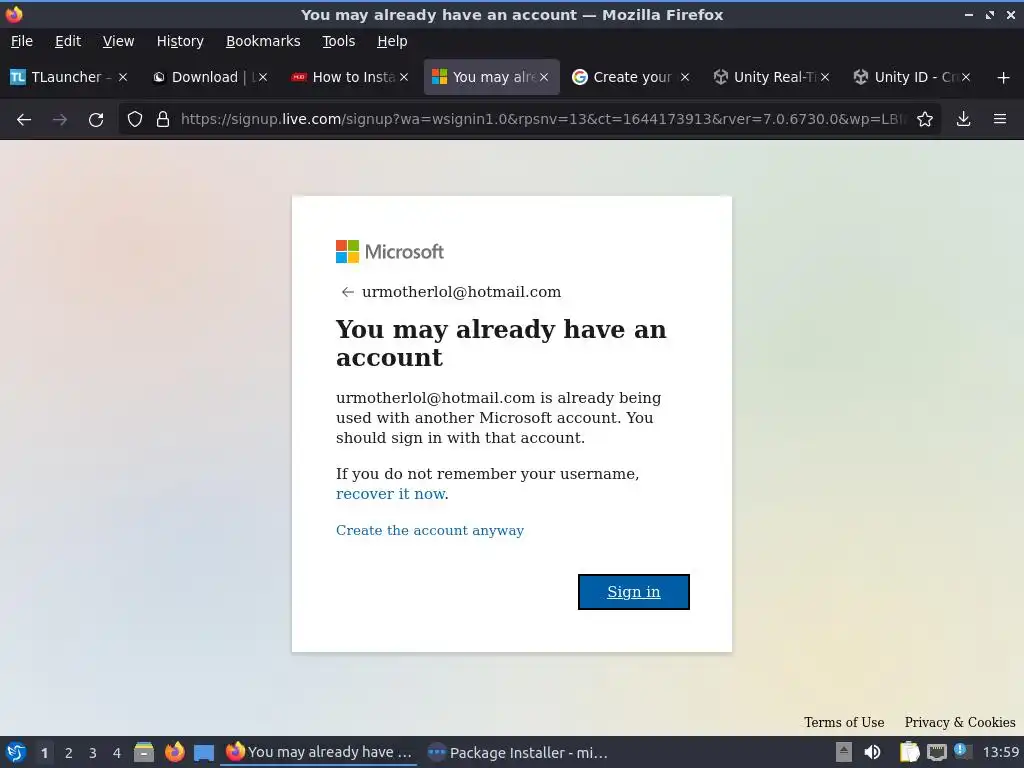Open a new tab with plus button

tap(1004, 78)
